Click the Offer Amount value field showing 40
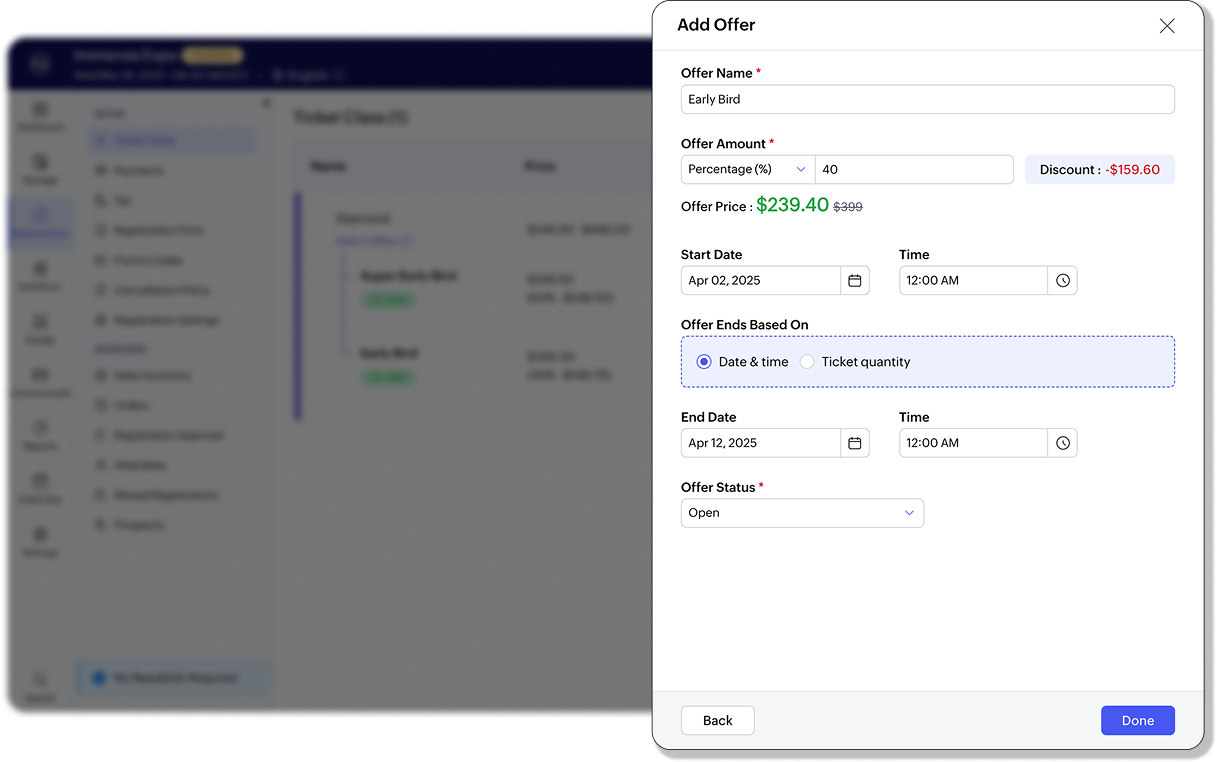The image size is (1217, 762). tap(914, 170)
